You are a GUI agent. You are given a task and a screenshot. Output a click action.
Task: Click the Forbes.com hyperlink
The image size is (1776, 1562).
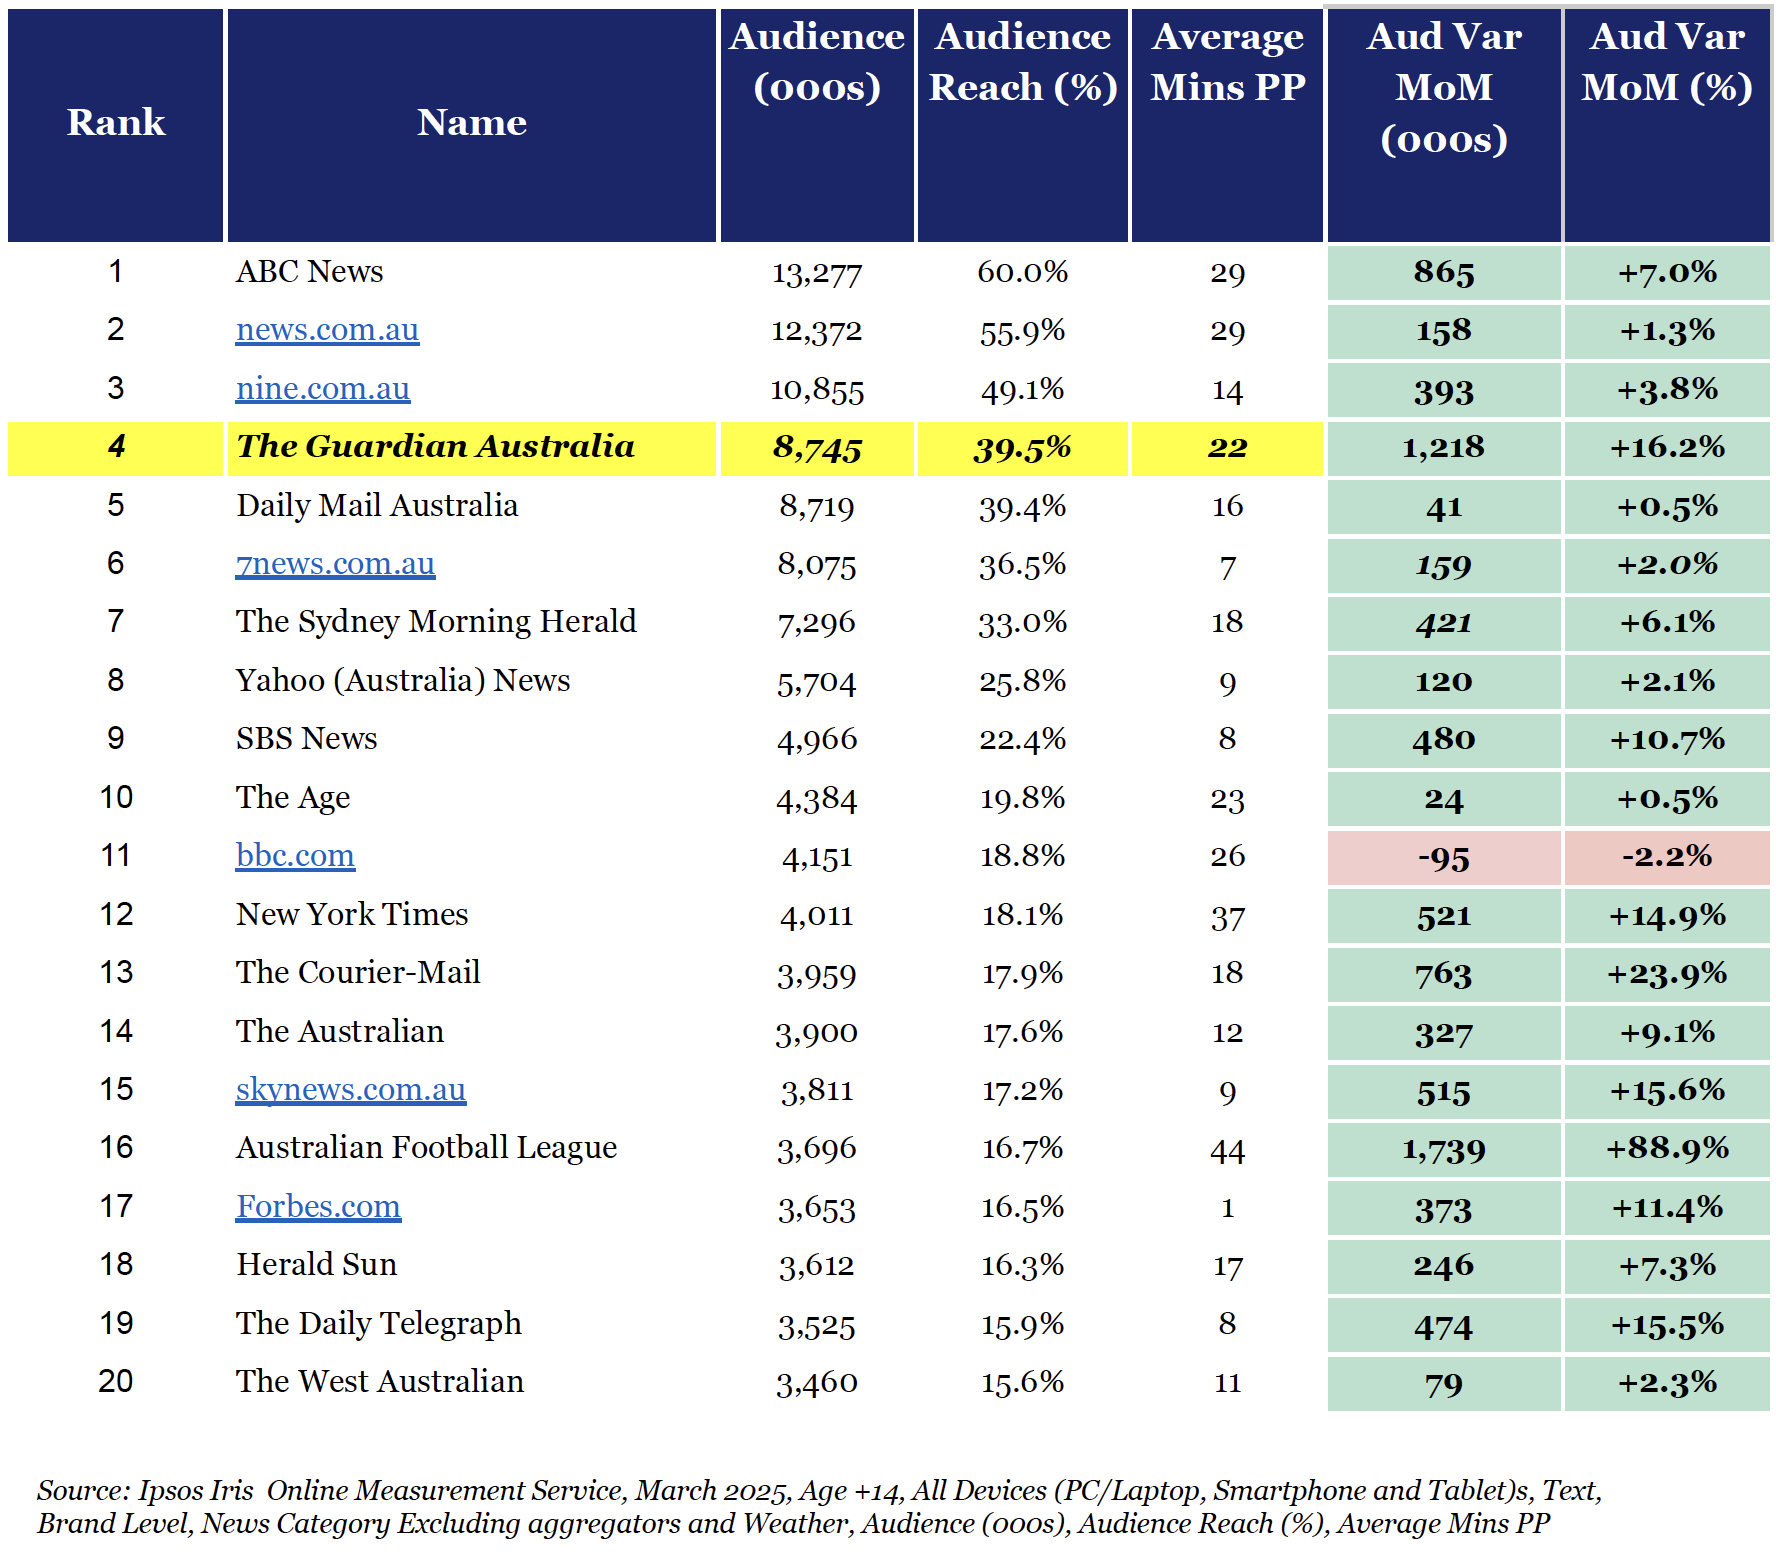coord(318,1207)
